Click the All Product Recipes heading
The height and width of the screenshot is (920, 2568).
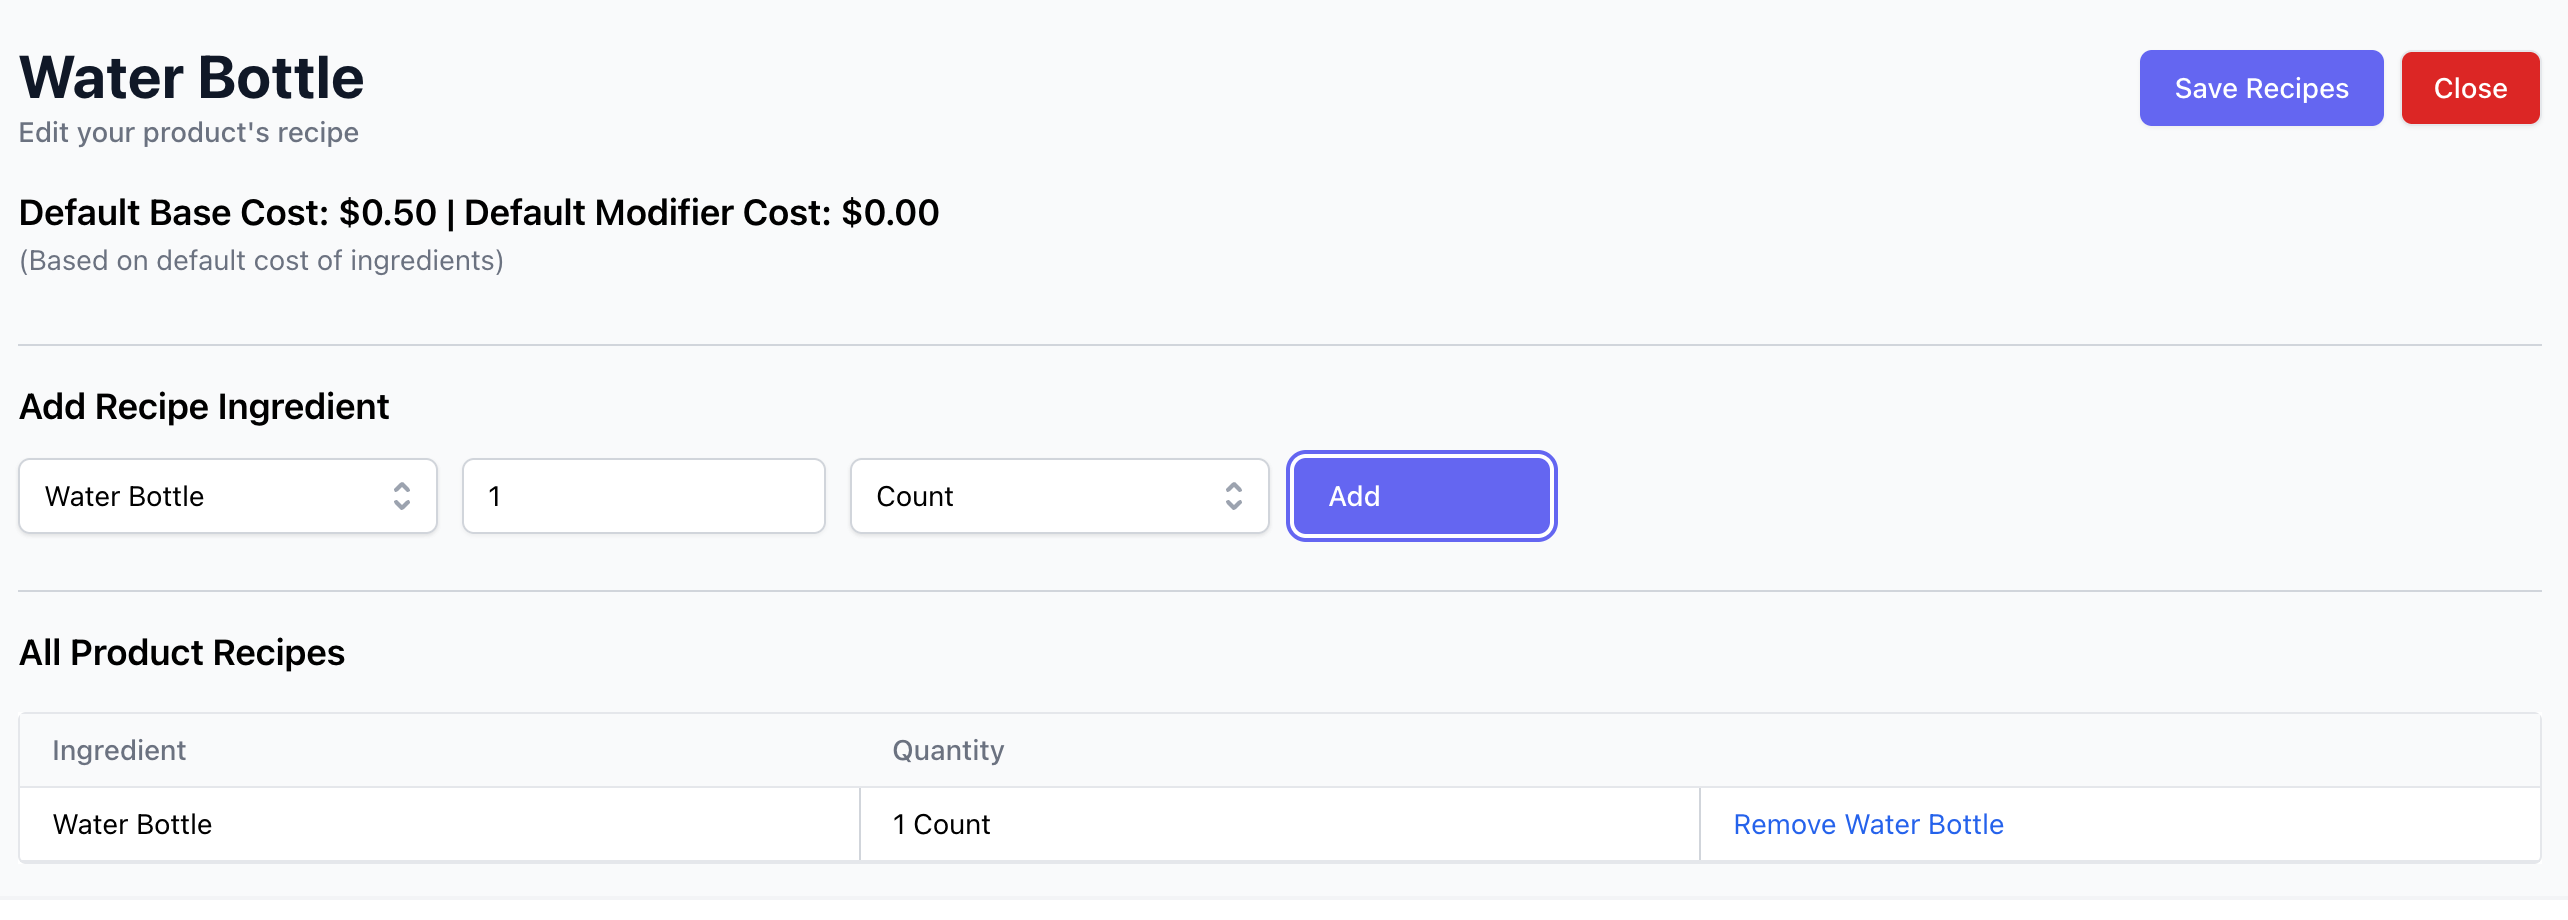[182, 653]
